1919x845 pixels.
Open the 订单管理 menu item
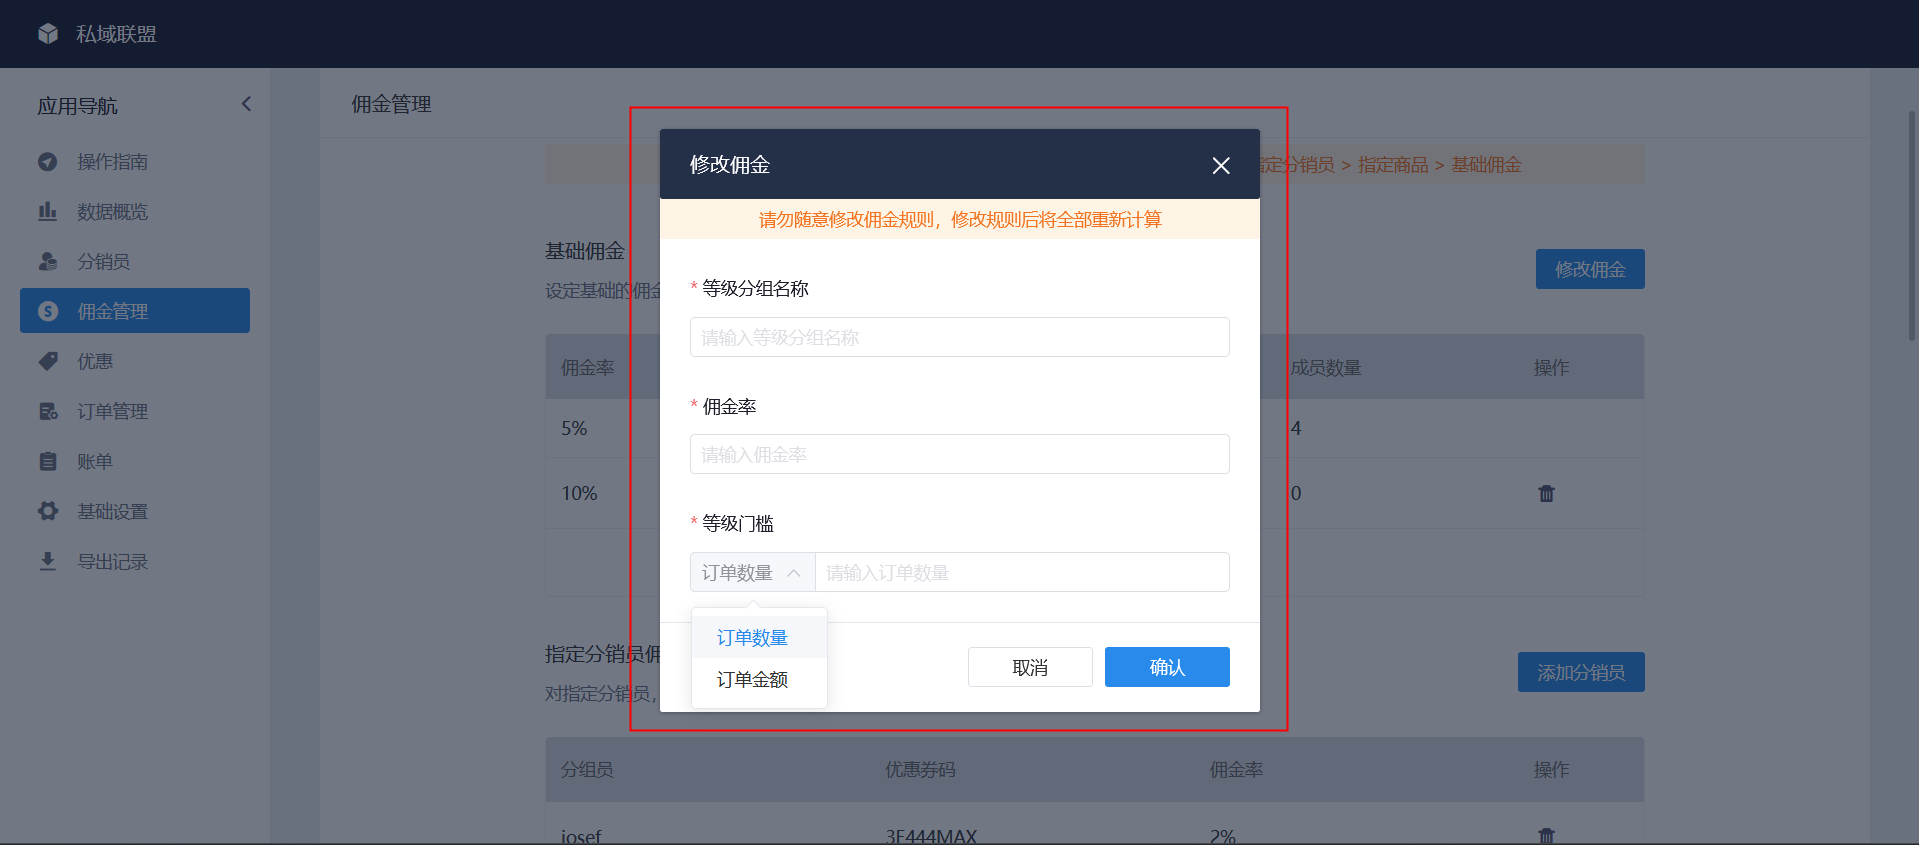[135, 412]
